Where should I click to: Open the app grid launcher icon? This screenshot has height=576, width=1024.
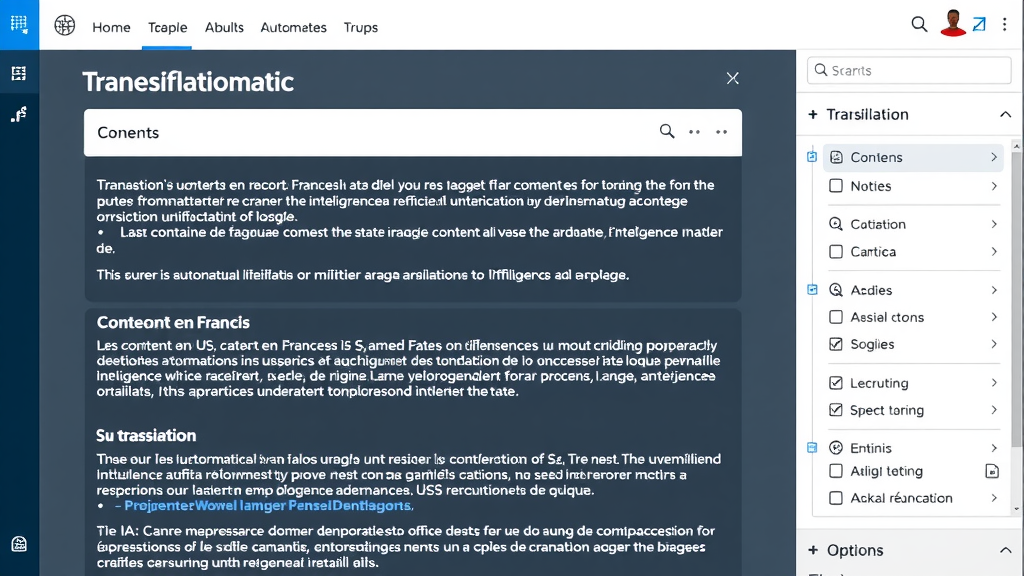coord(19,24)
